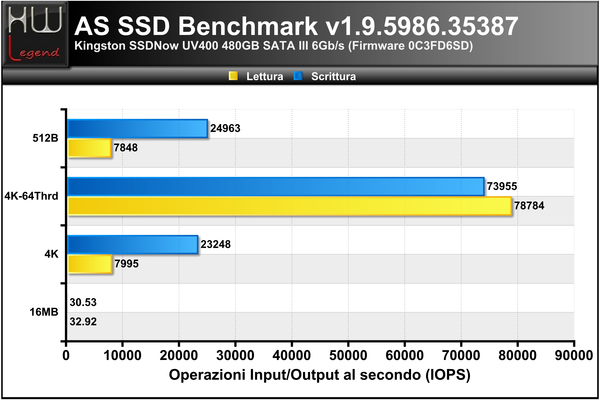Click the 50000 axis tick label

coord(348,356)
